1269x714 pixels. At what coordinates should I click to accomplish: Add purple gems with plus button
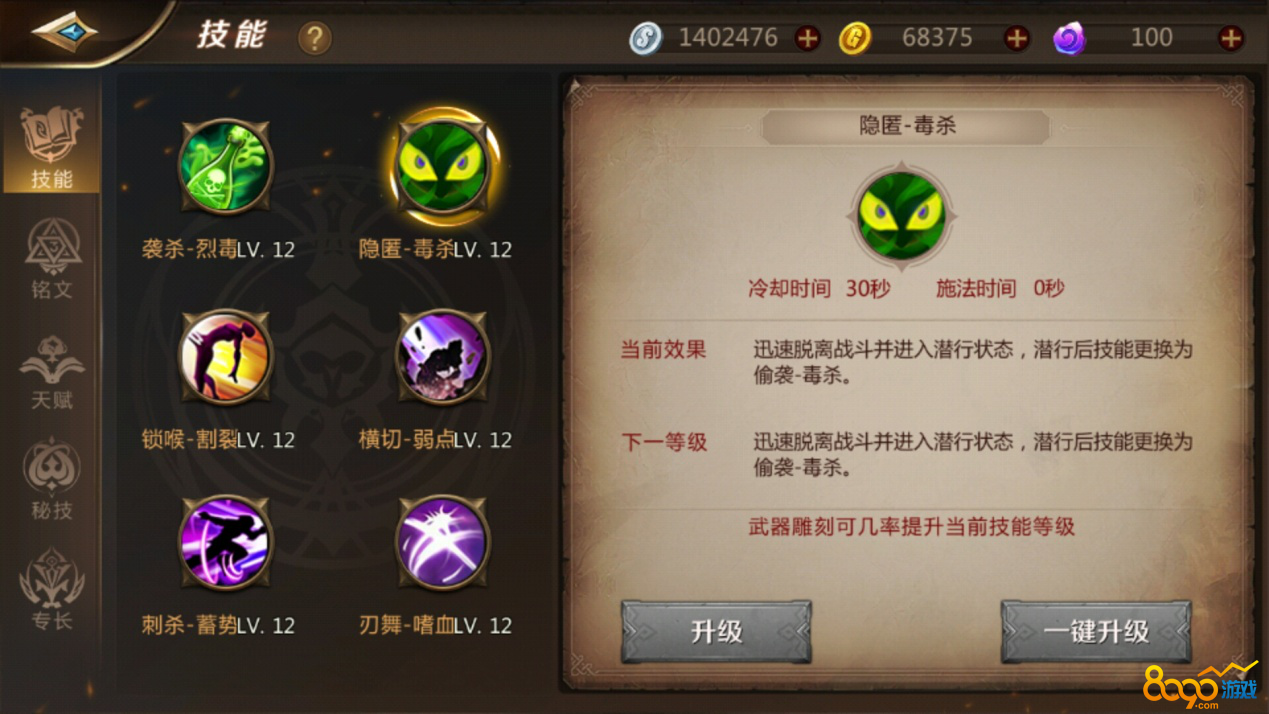[x=1231, y=38]
